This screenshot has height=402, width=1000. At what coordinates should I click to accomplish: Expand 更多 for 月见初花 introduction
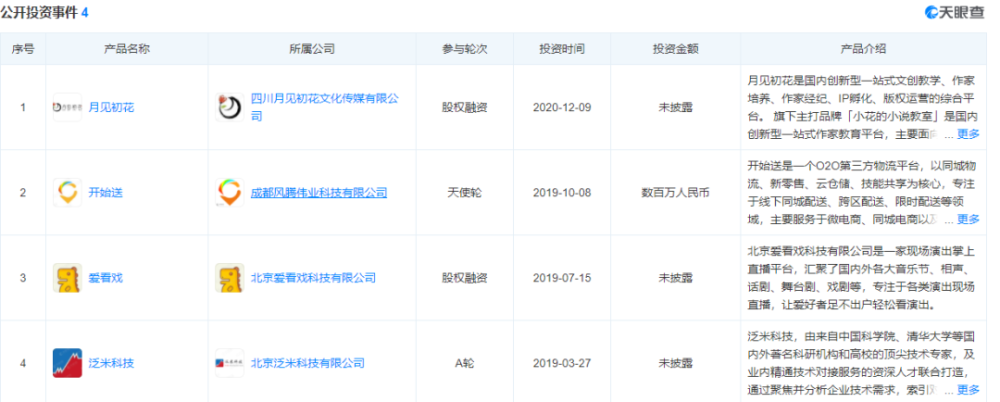(x=968, y=134)
